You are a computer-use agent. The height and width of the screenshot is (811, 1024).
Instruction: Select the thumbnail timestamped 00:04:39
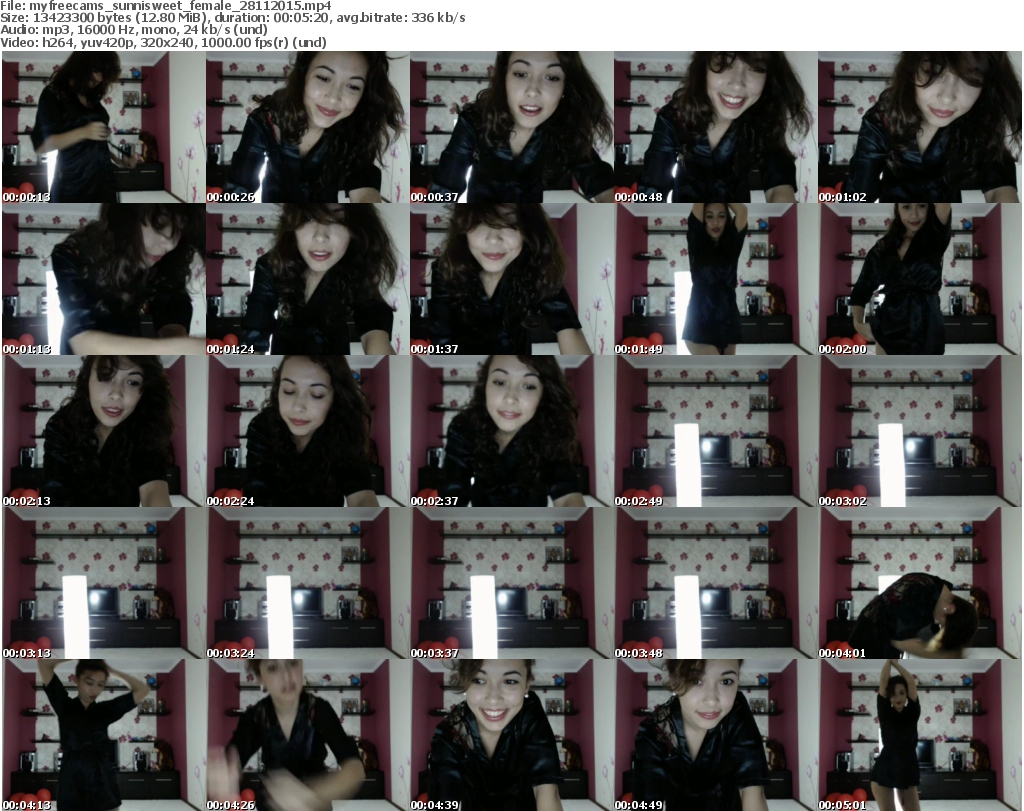tap(512, 735)
